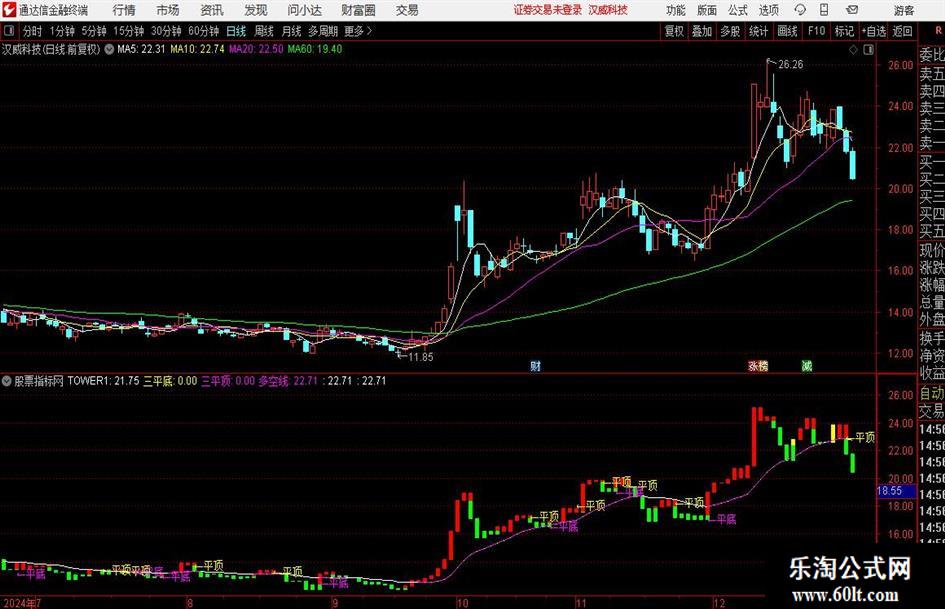Open the F10 company info button
Viewport: 945px width, 609px height.
[x=817, y=31]
